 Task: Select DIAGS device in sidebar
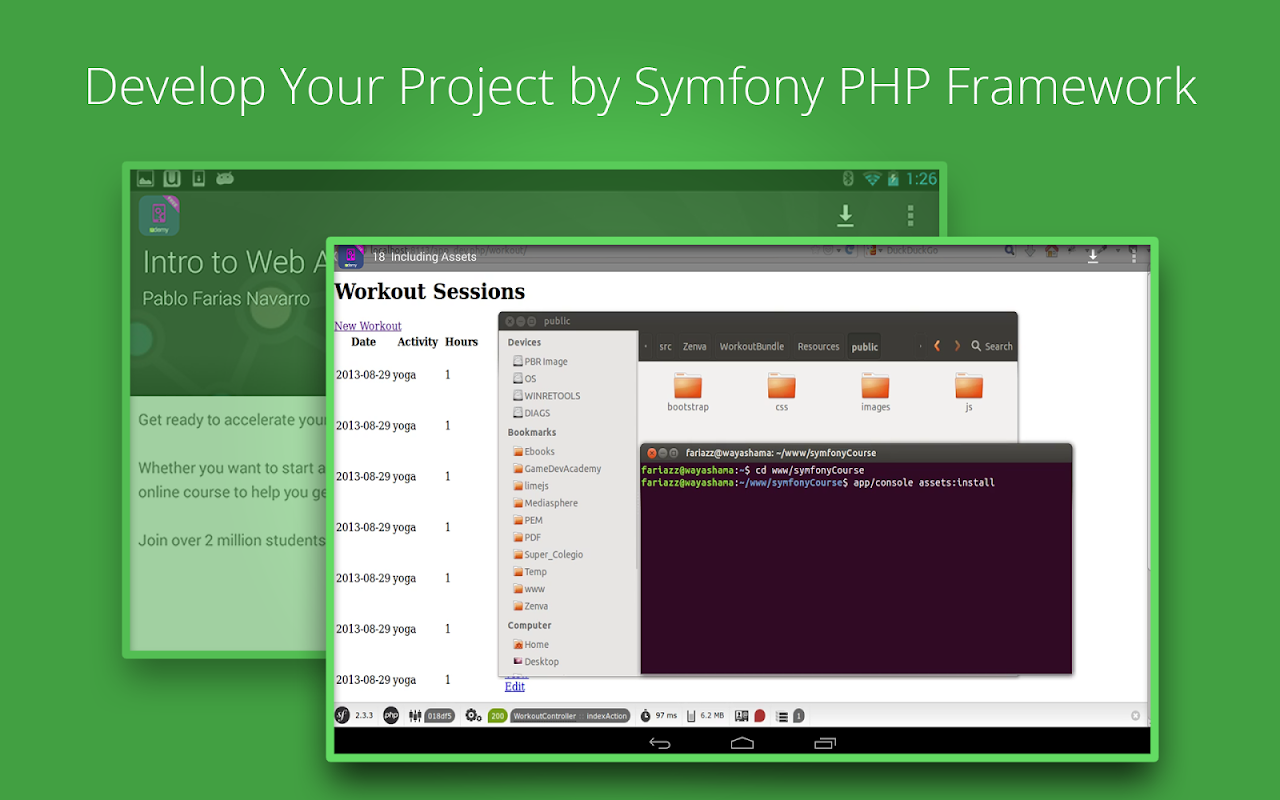click(x=530, y=412)
